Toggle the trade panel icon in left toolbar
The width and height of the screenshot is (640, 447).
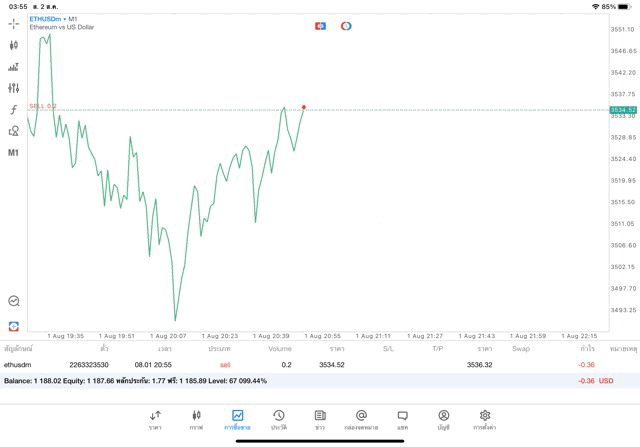coord(13,326)
